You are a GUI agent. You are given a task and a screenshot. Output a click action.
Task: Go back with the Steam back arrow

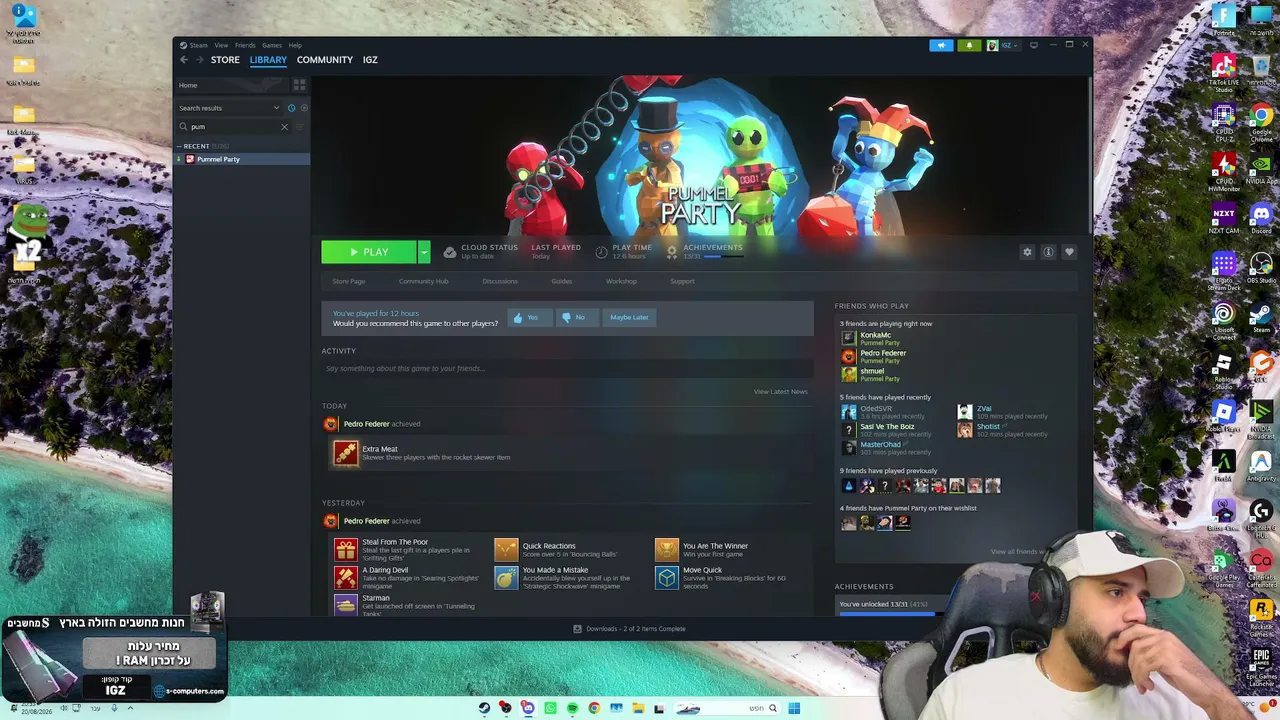coord(184,60)
